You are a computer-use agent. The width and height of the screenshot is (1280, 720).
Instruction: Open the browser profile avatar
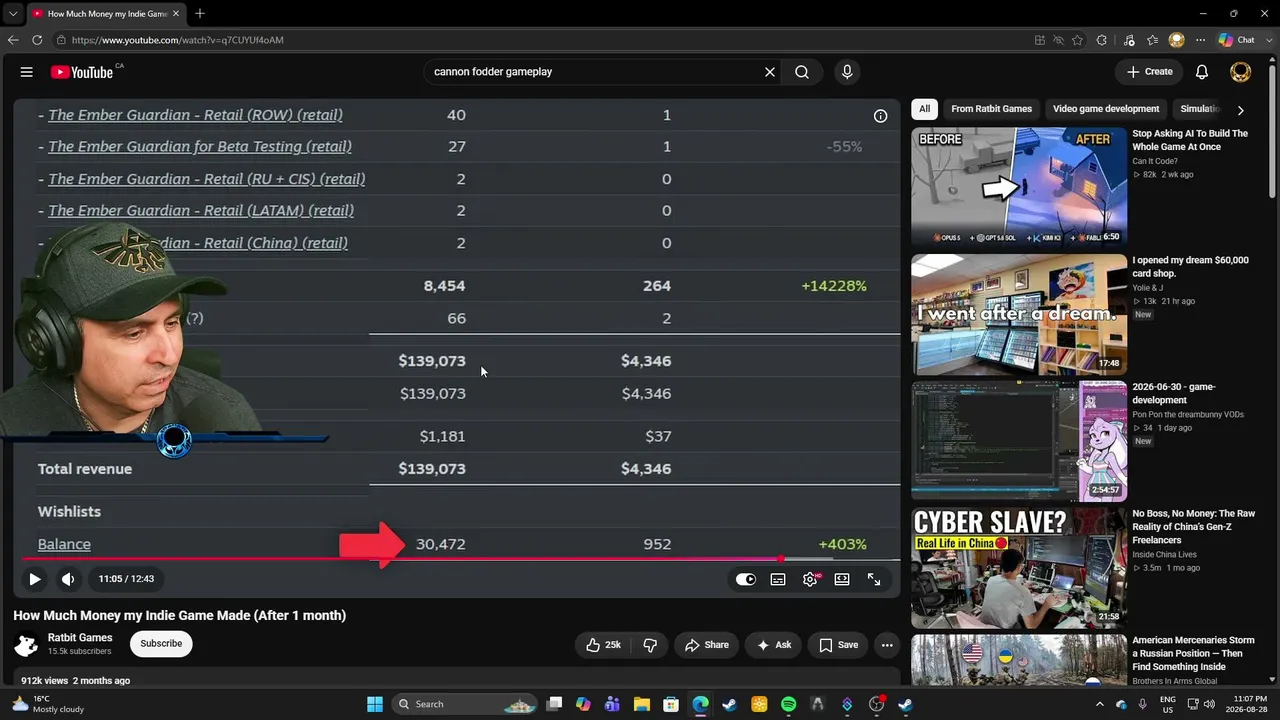(1177, 40)
